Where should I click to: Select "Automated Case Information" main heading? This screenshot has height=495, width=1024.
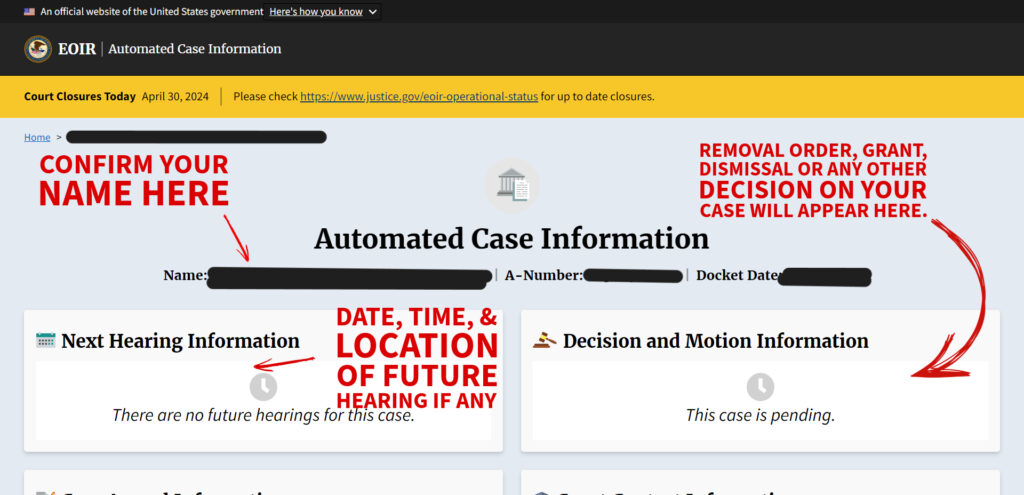[x=511, y=239]
